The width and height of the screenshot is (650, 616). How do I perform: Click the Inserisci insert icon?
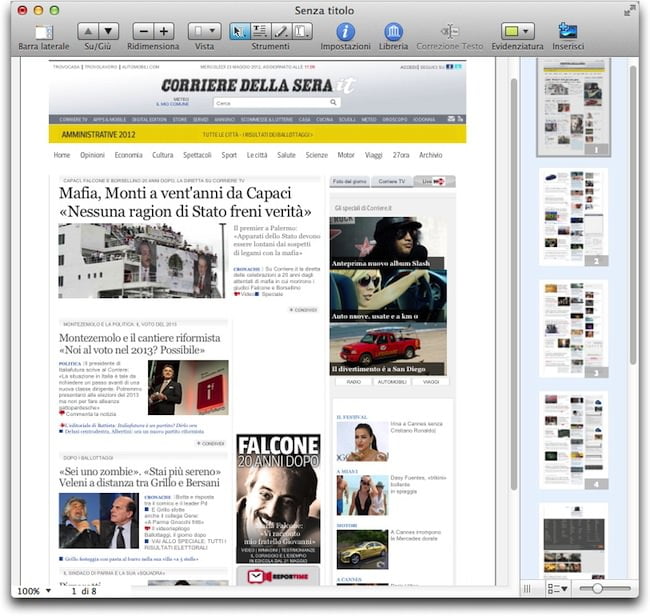pos(567,31)
